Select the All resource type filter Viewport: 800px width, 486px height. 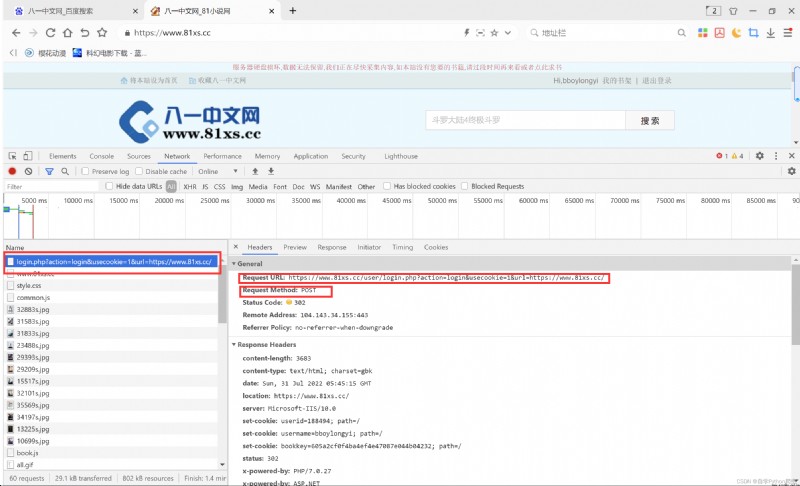(x=171, y=187)
